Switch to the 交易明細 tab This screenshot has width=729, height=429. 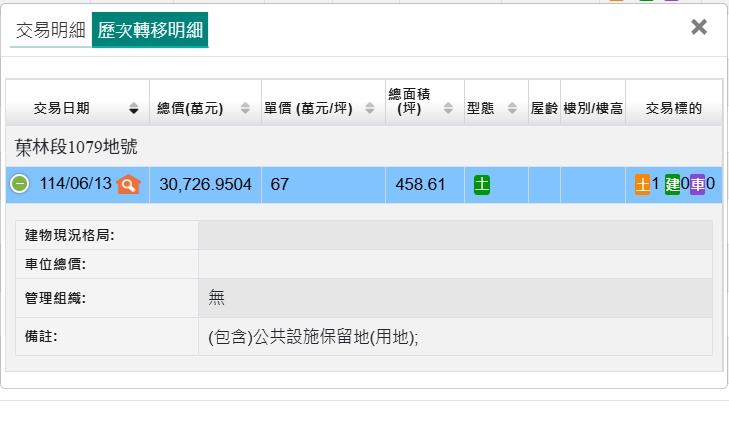coord(49,30)
